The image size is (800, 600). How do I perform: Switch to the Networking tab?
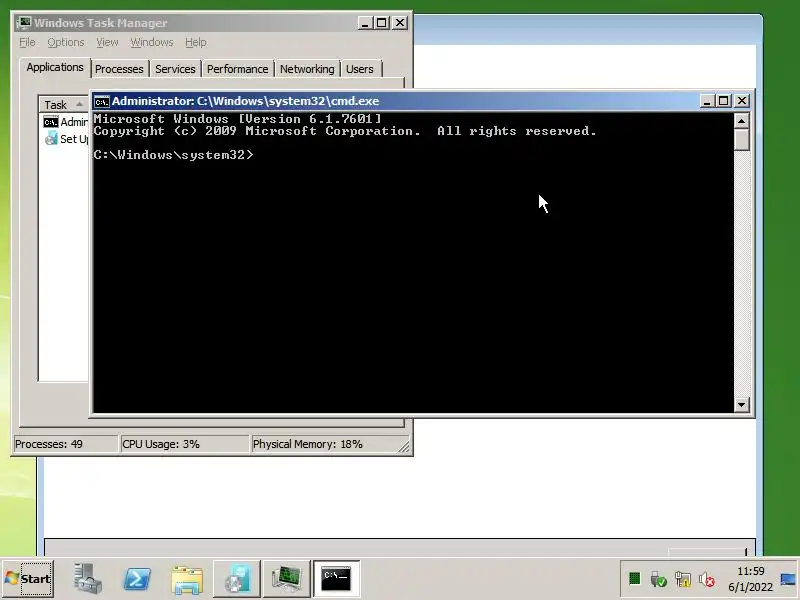307,69
